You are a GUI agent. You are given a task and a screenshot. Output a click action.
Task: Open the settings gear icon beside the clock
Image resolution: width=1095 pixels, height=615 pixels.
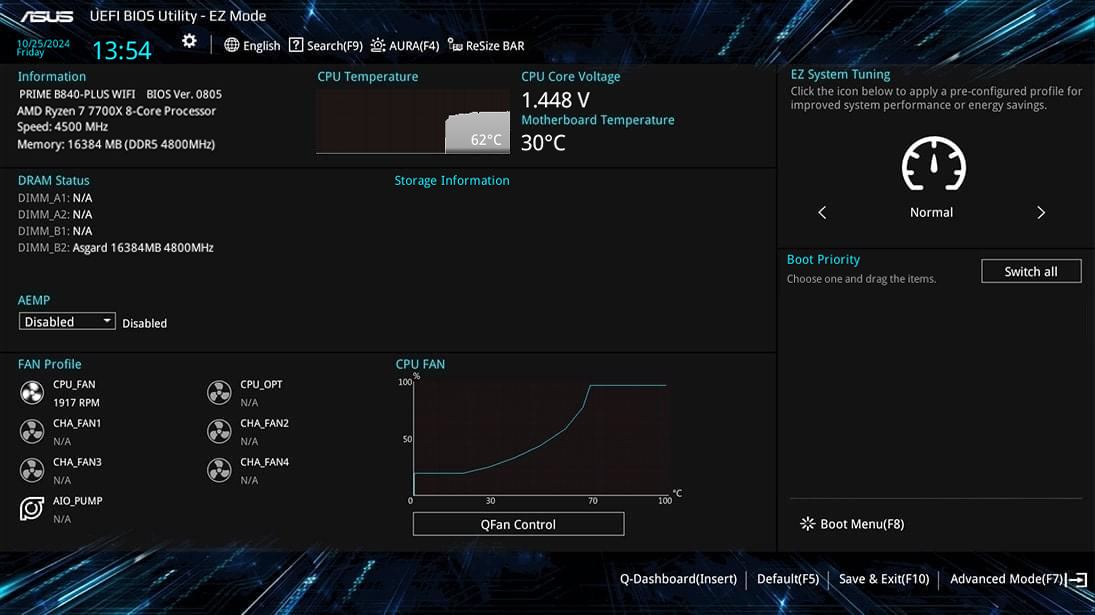(x=189, y=41)
